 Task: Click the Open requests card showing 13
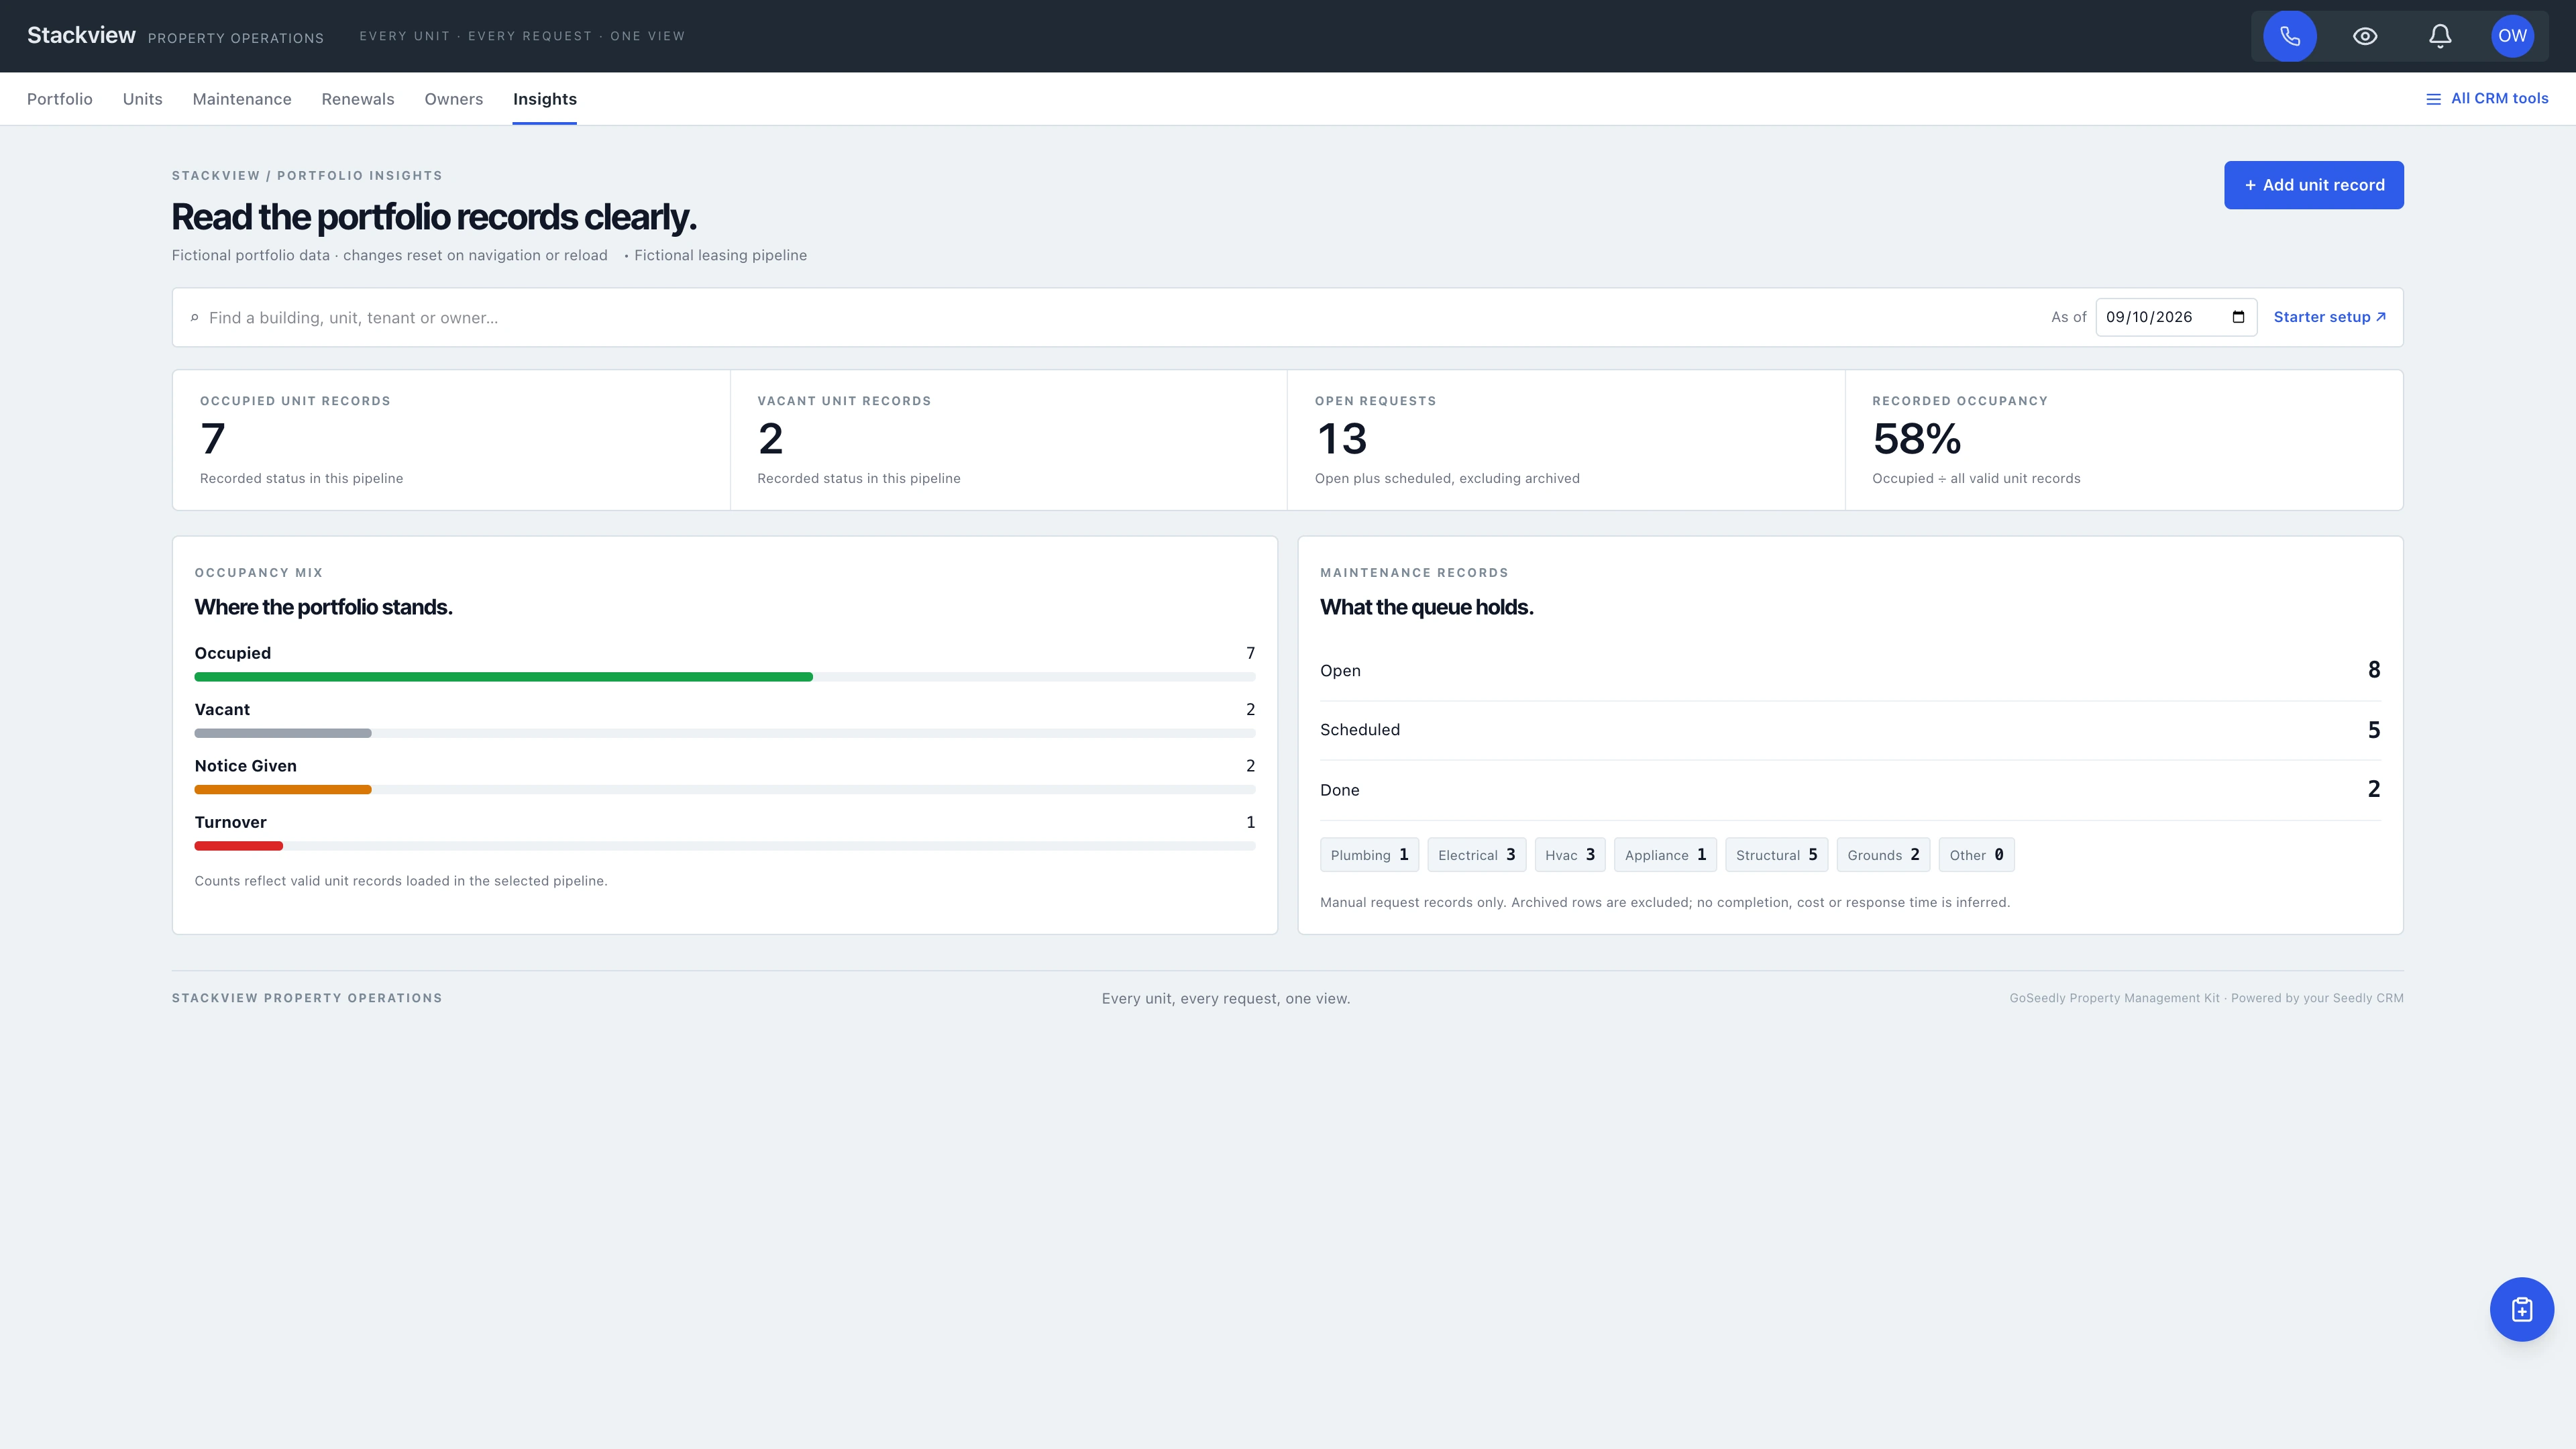point(1565,440)
